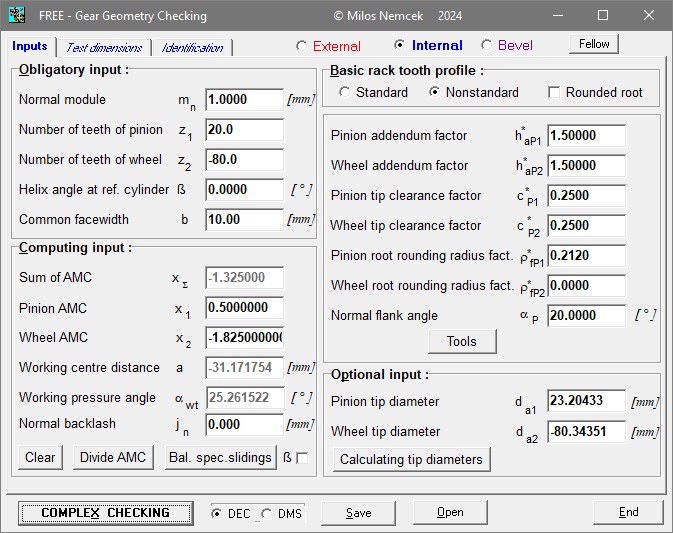The image size is (673, 533).
Task: Click the Fellow button
Action: tap(594, 44)
